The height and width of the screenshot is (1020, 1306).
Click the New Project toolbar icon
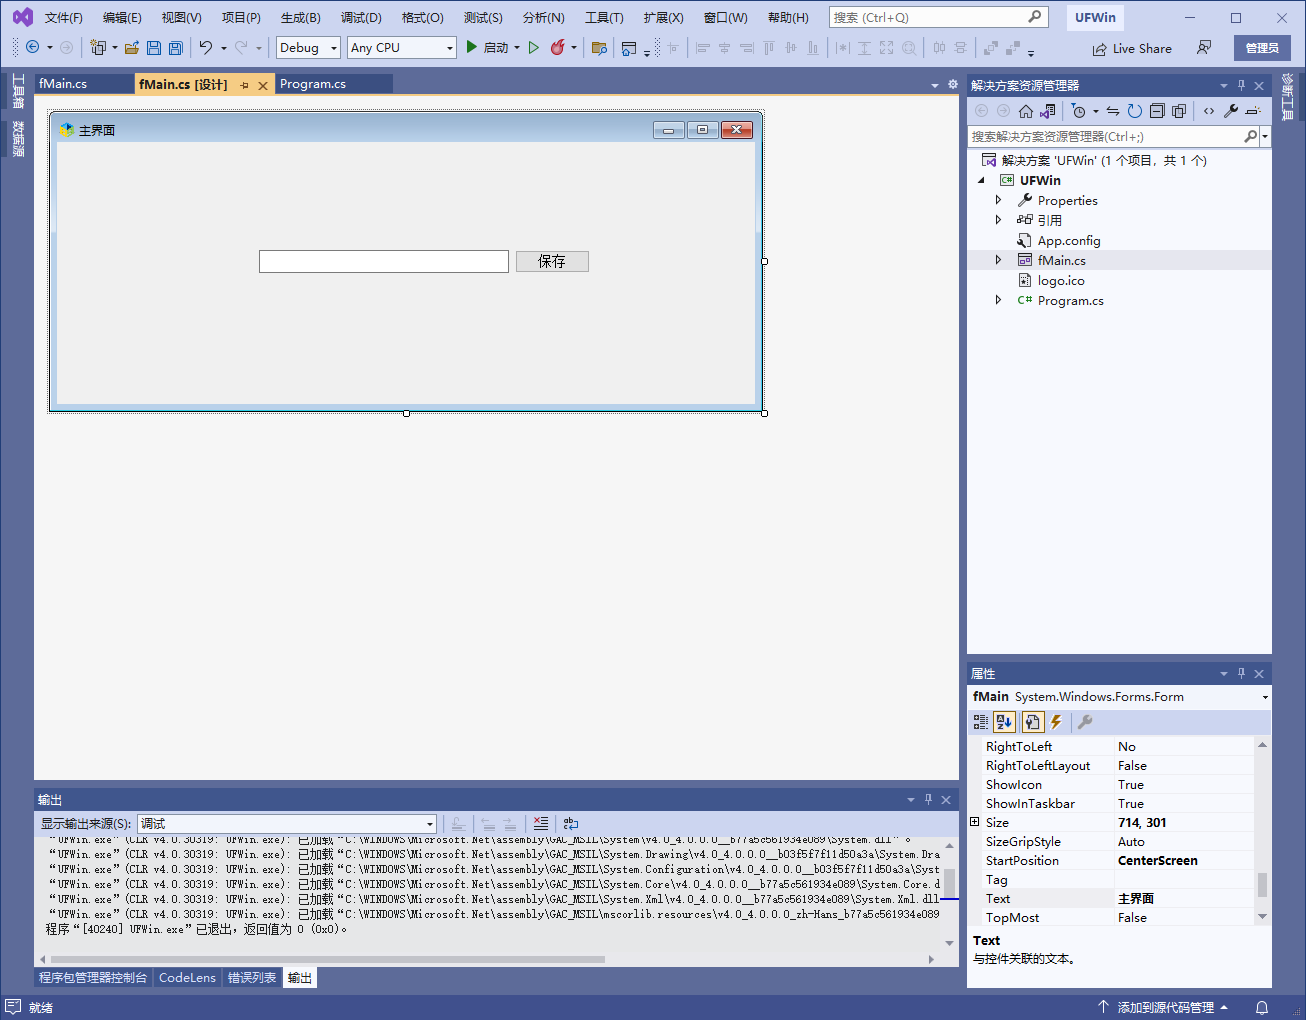pyautogui.click(x=98, y=47)
